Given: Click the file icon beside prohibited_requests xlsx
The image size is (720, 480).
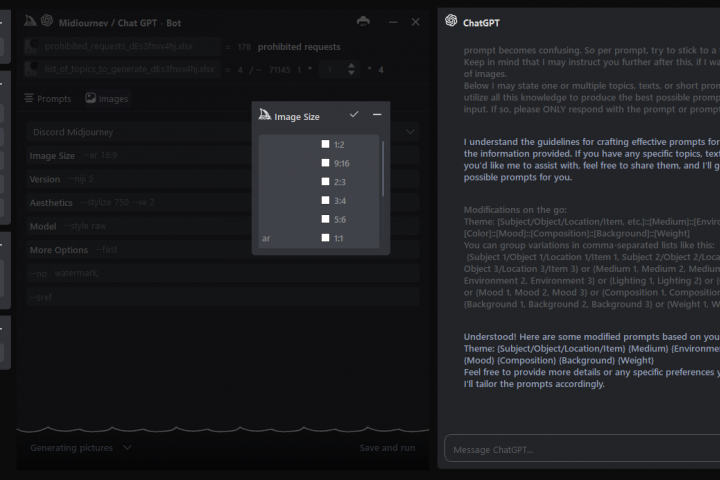Looking at the screenshot, I should 32,46.
